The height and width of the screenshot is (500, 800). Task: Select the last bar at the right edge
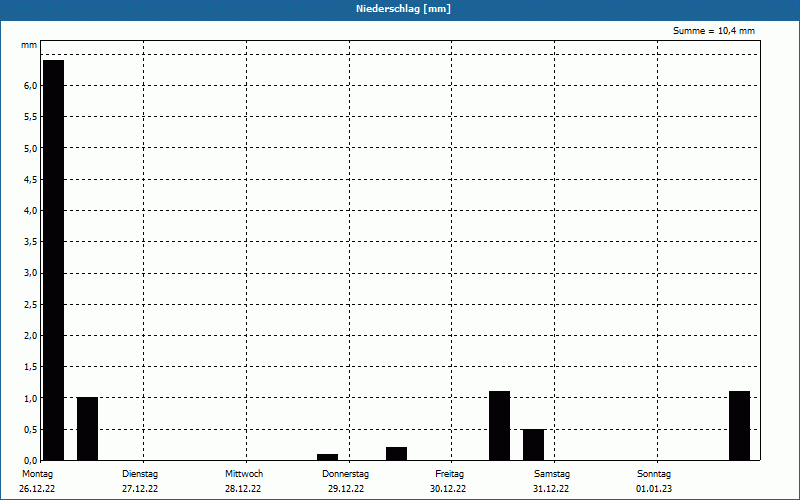[x=739, y=426]
